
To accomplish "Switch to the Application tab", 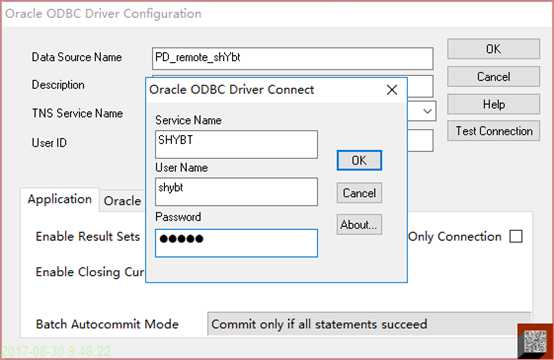I will [x=59, y=200].
